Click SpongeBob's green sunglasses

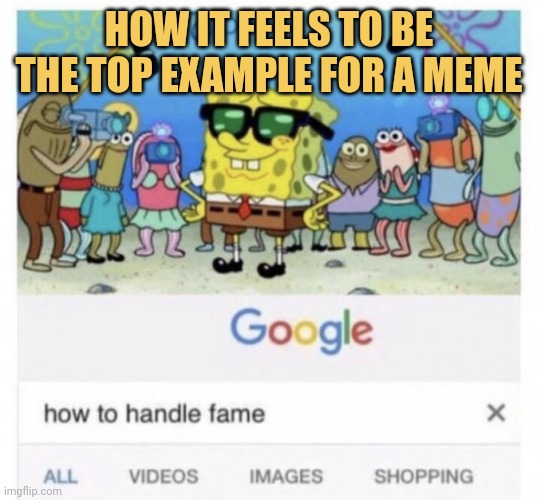(266, 123)
